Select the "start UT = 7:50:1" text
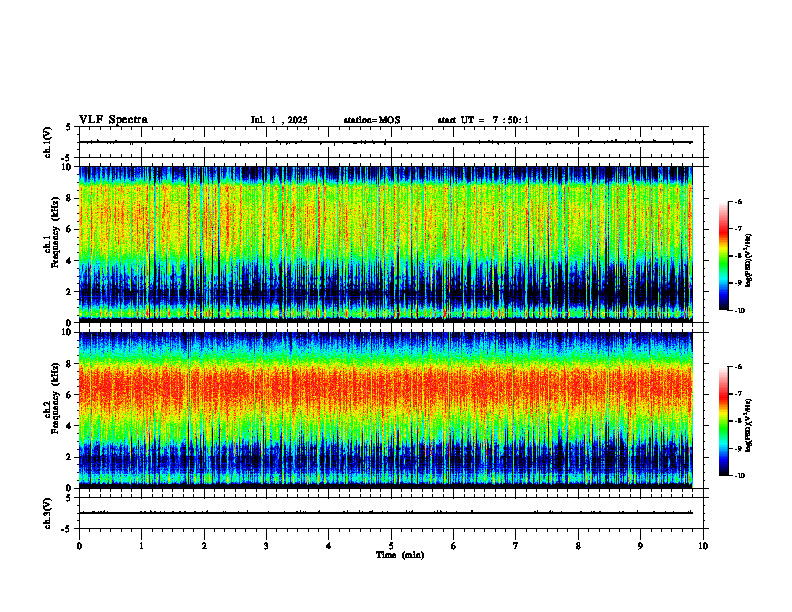The image size is (792, 612). coord(483,120)
